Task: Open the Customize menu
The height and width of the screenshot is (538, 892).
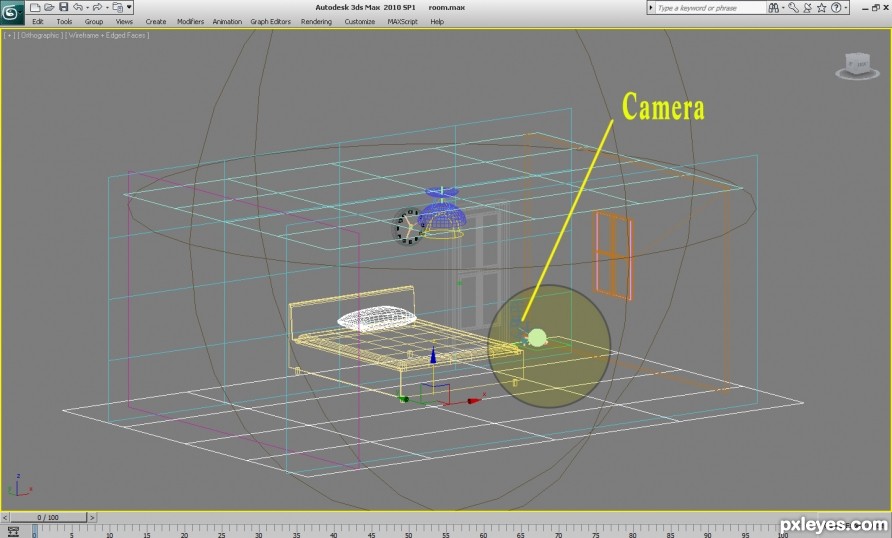Action: click(360, 22)
